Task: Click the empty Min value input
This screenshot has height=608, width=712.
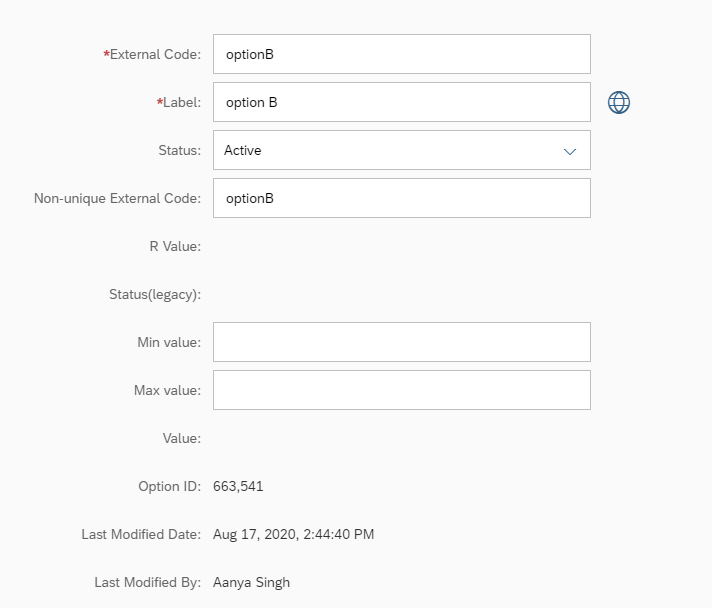Action: click(402, 342)
